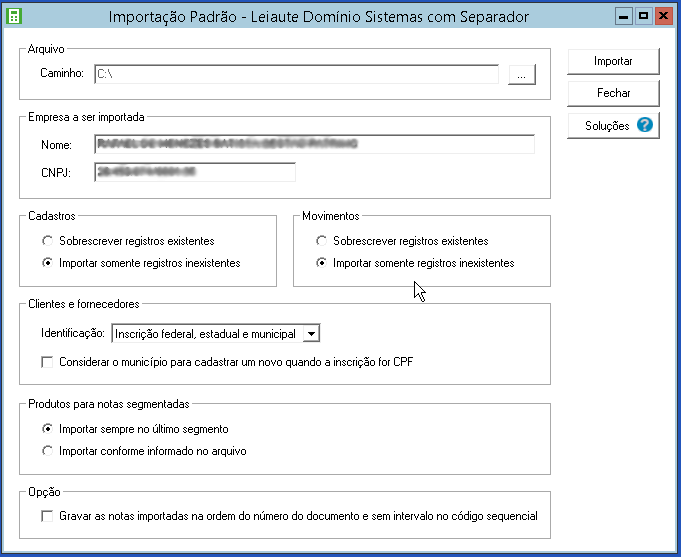Choose Sobrescrever registros existentes under Movimentos
681x557 pixels.
click(321, 241)
